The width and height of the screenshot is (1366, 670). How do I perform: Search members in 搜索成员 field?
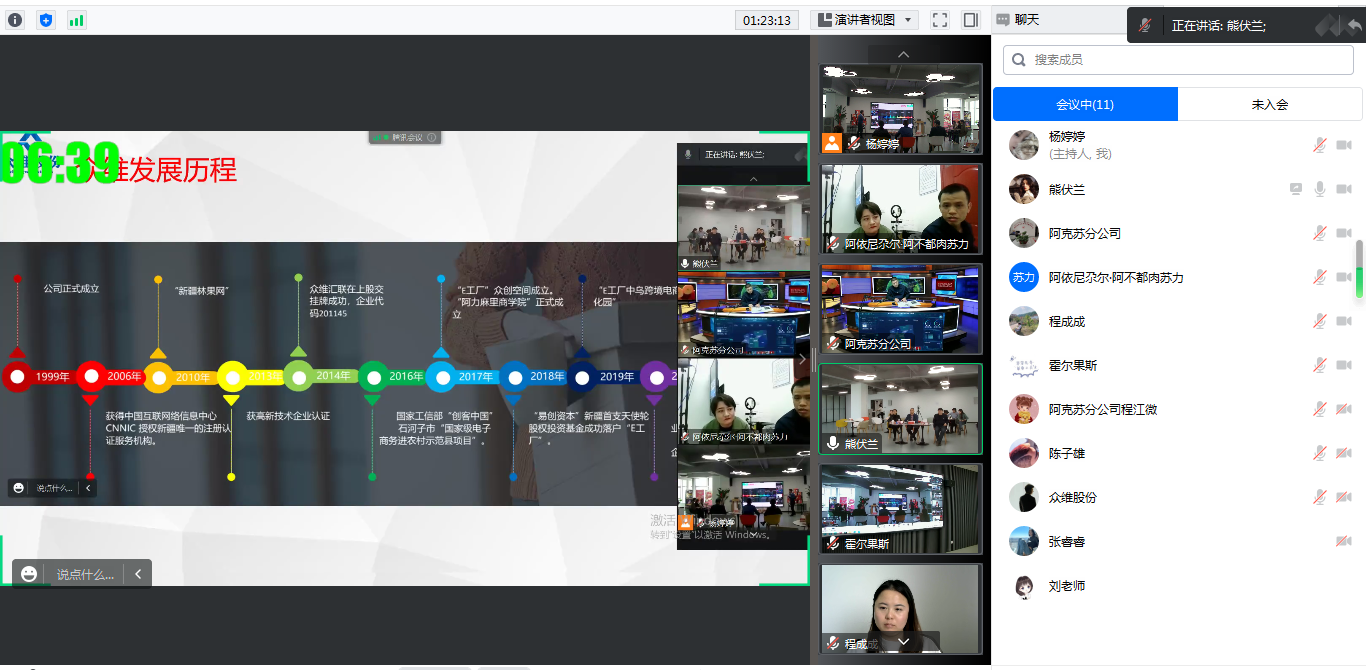click(x=1178, y=60)
